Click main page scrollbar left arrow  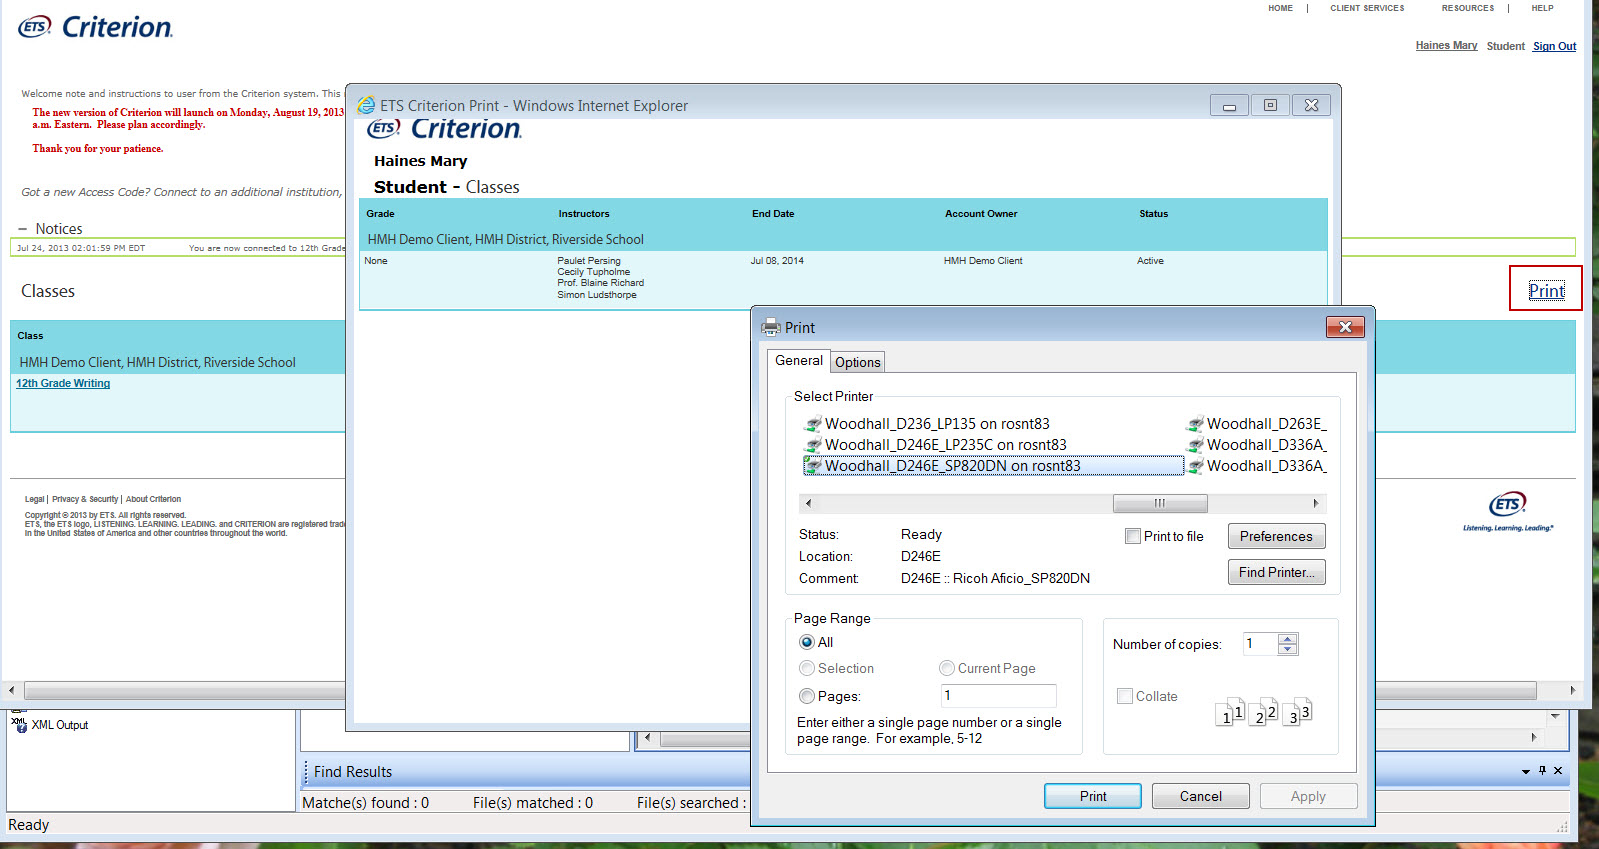click(x=11, y=690)
